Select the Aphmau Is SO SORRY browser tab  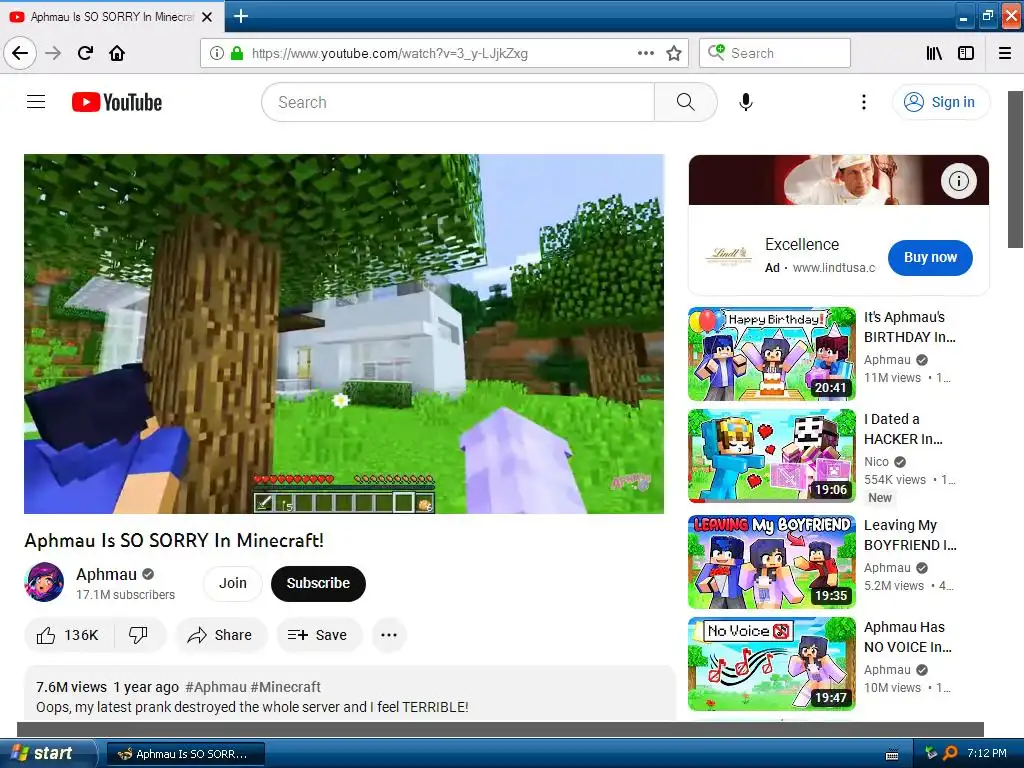point(112,16)
